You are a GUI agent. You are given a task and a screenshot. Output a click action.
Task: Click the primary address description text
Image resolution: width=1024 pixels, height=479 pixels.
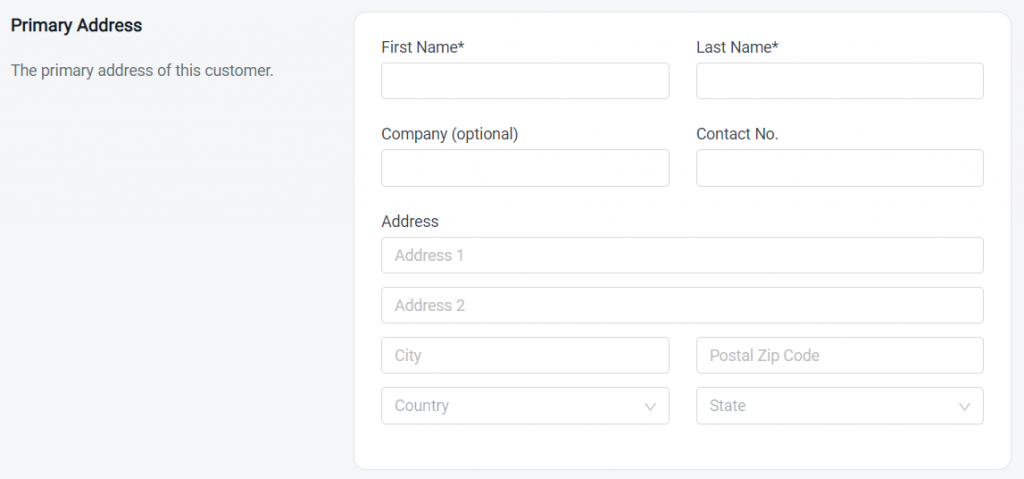pyautogui.click(x=142, y=71)
